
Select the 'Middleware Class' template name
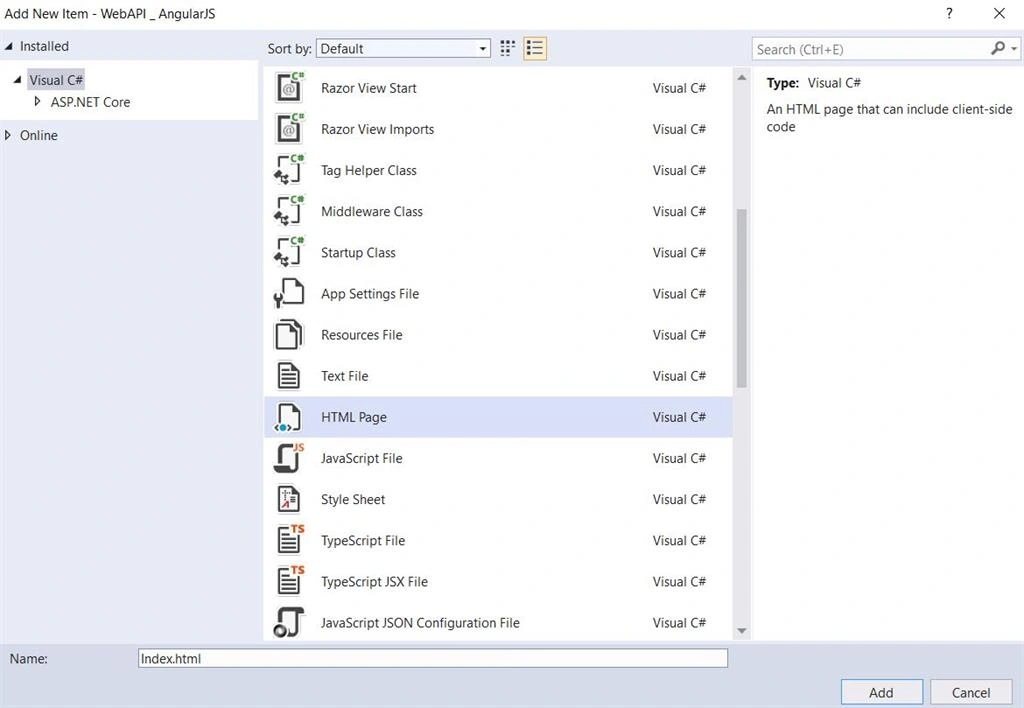pos(372,212)
